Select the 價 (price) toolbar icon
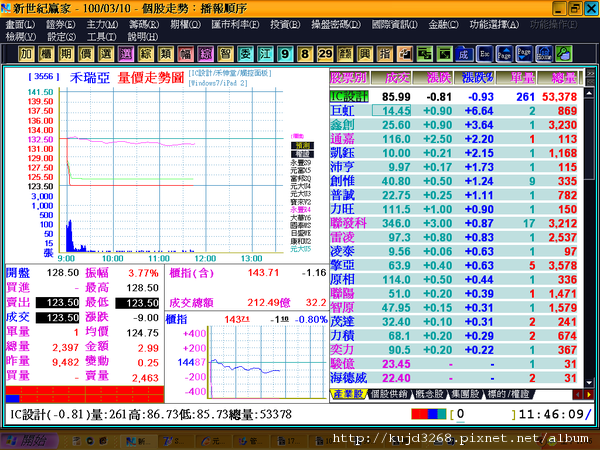600x450 pixels. 86,54
